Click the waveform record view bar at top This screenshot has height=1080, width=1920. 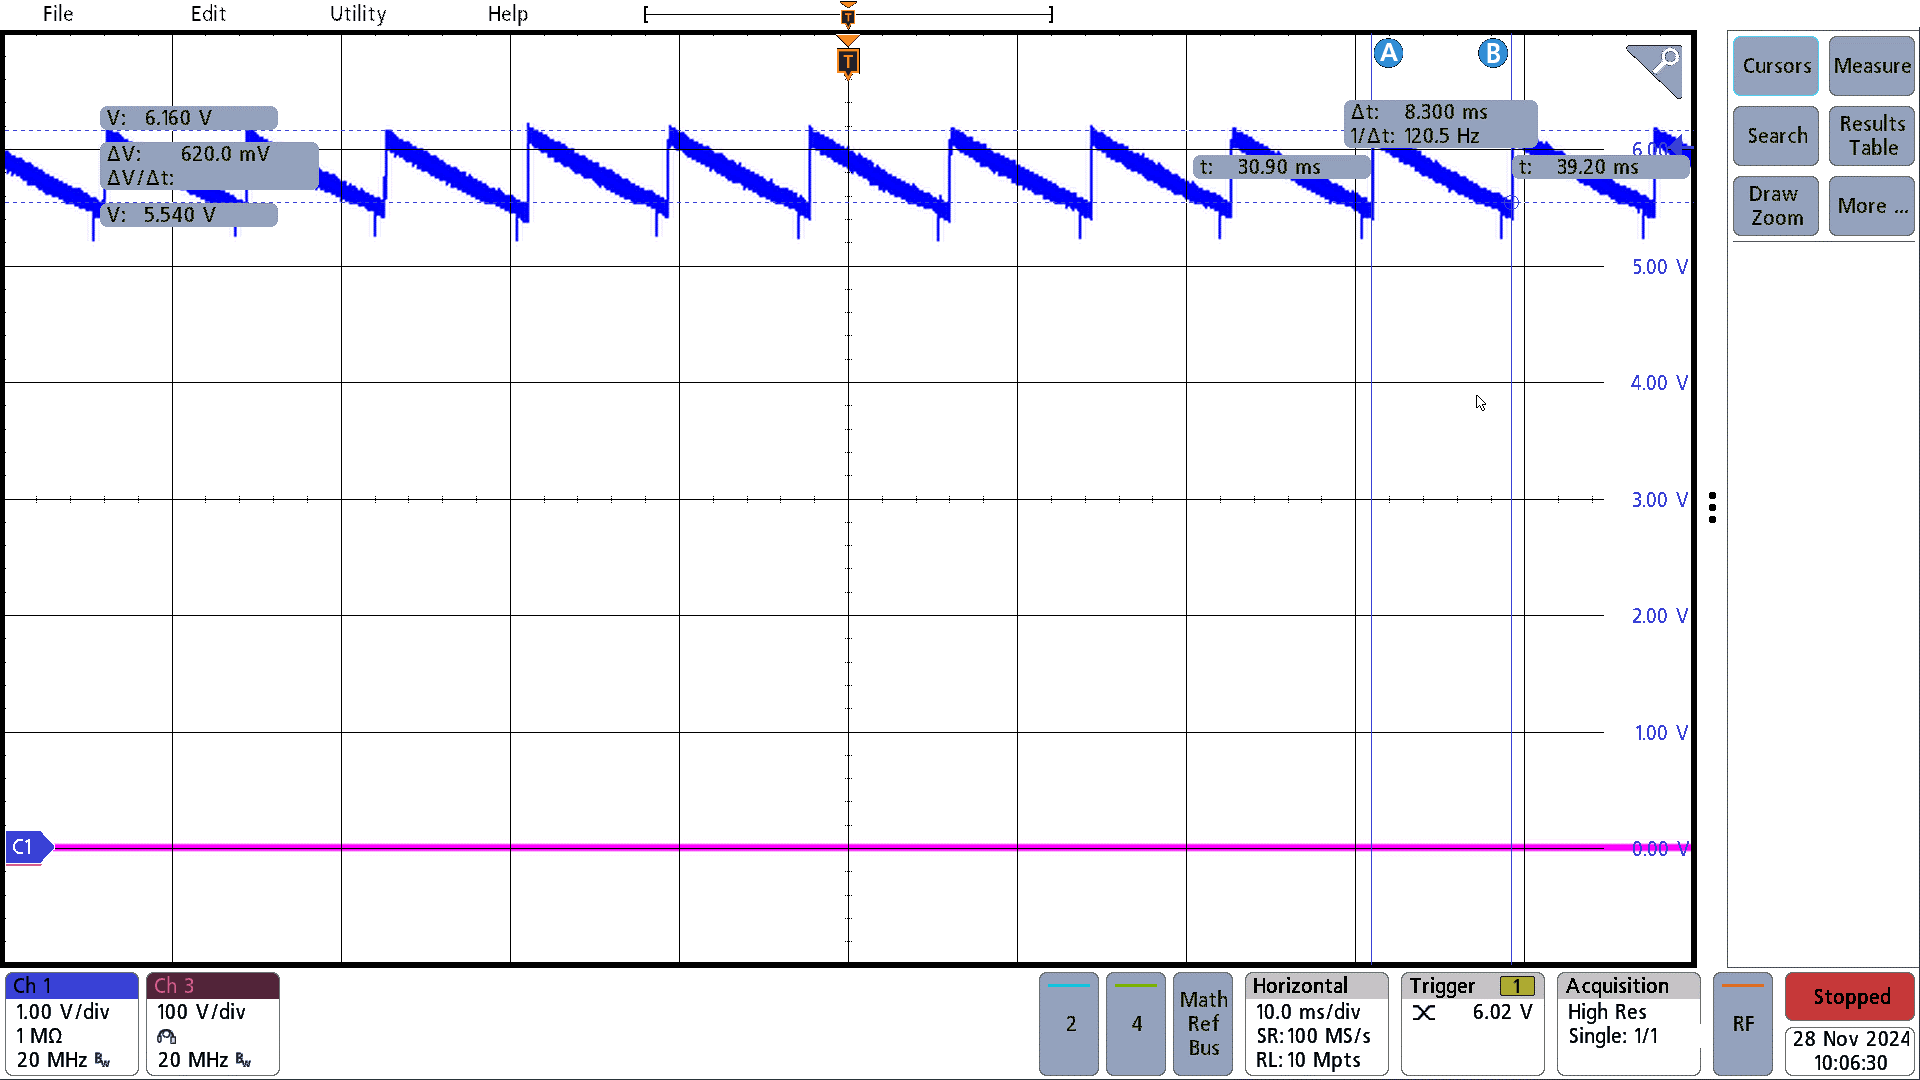click(848, 15)
